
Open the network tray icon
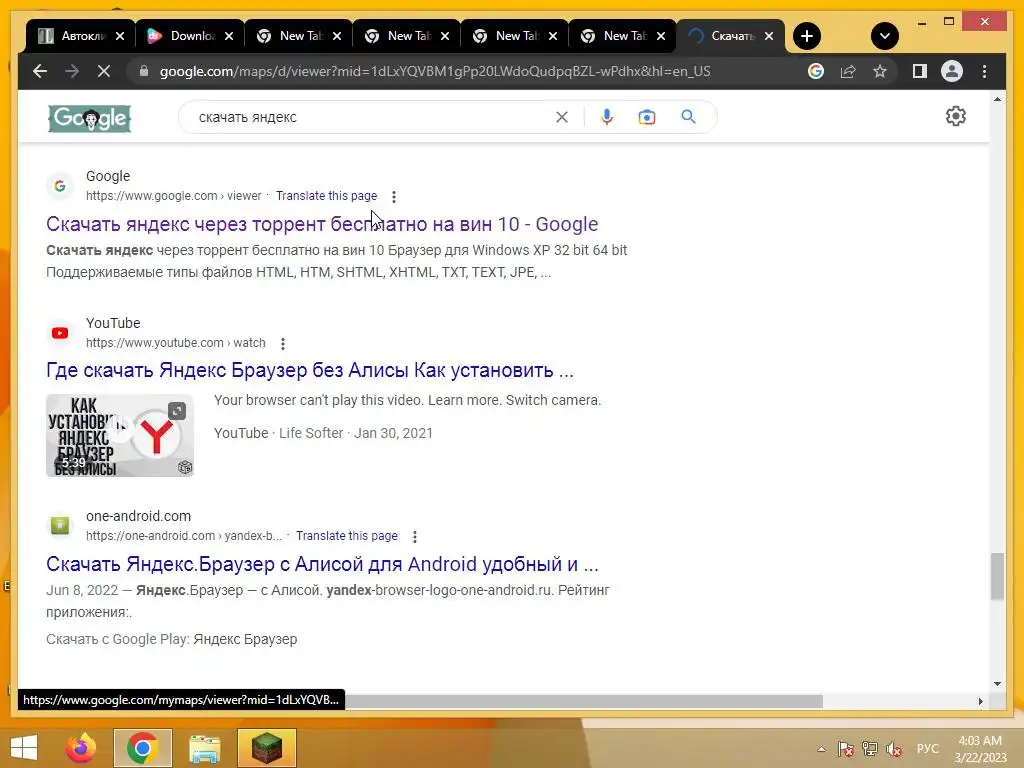869,749
